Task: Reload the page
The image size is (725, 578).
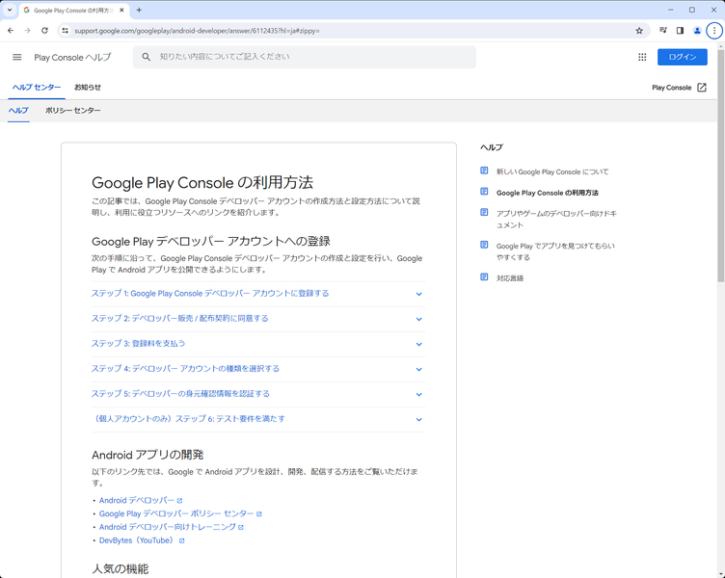Action: [44, 31]
